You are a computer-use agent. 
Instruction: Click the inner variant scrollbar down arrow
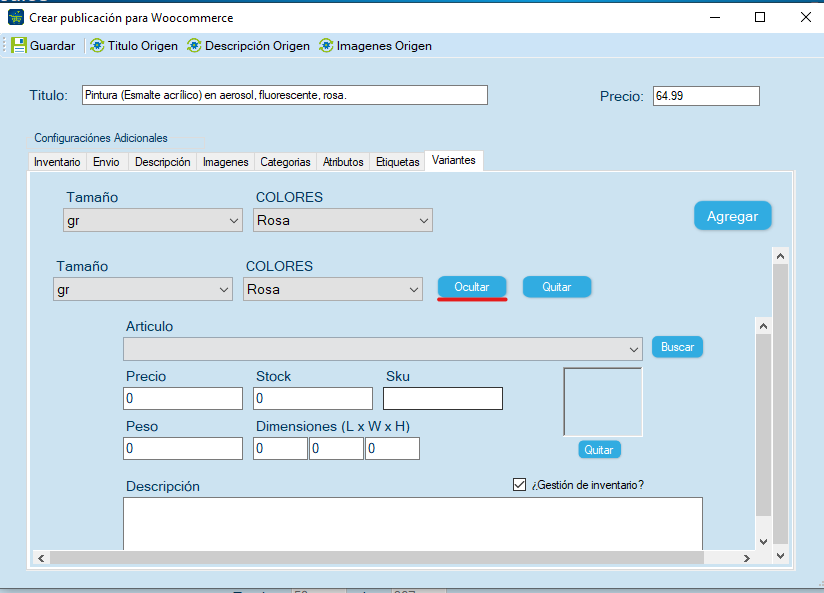(764, 541)
